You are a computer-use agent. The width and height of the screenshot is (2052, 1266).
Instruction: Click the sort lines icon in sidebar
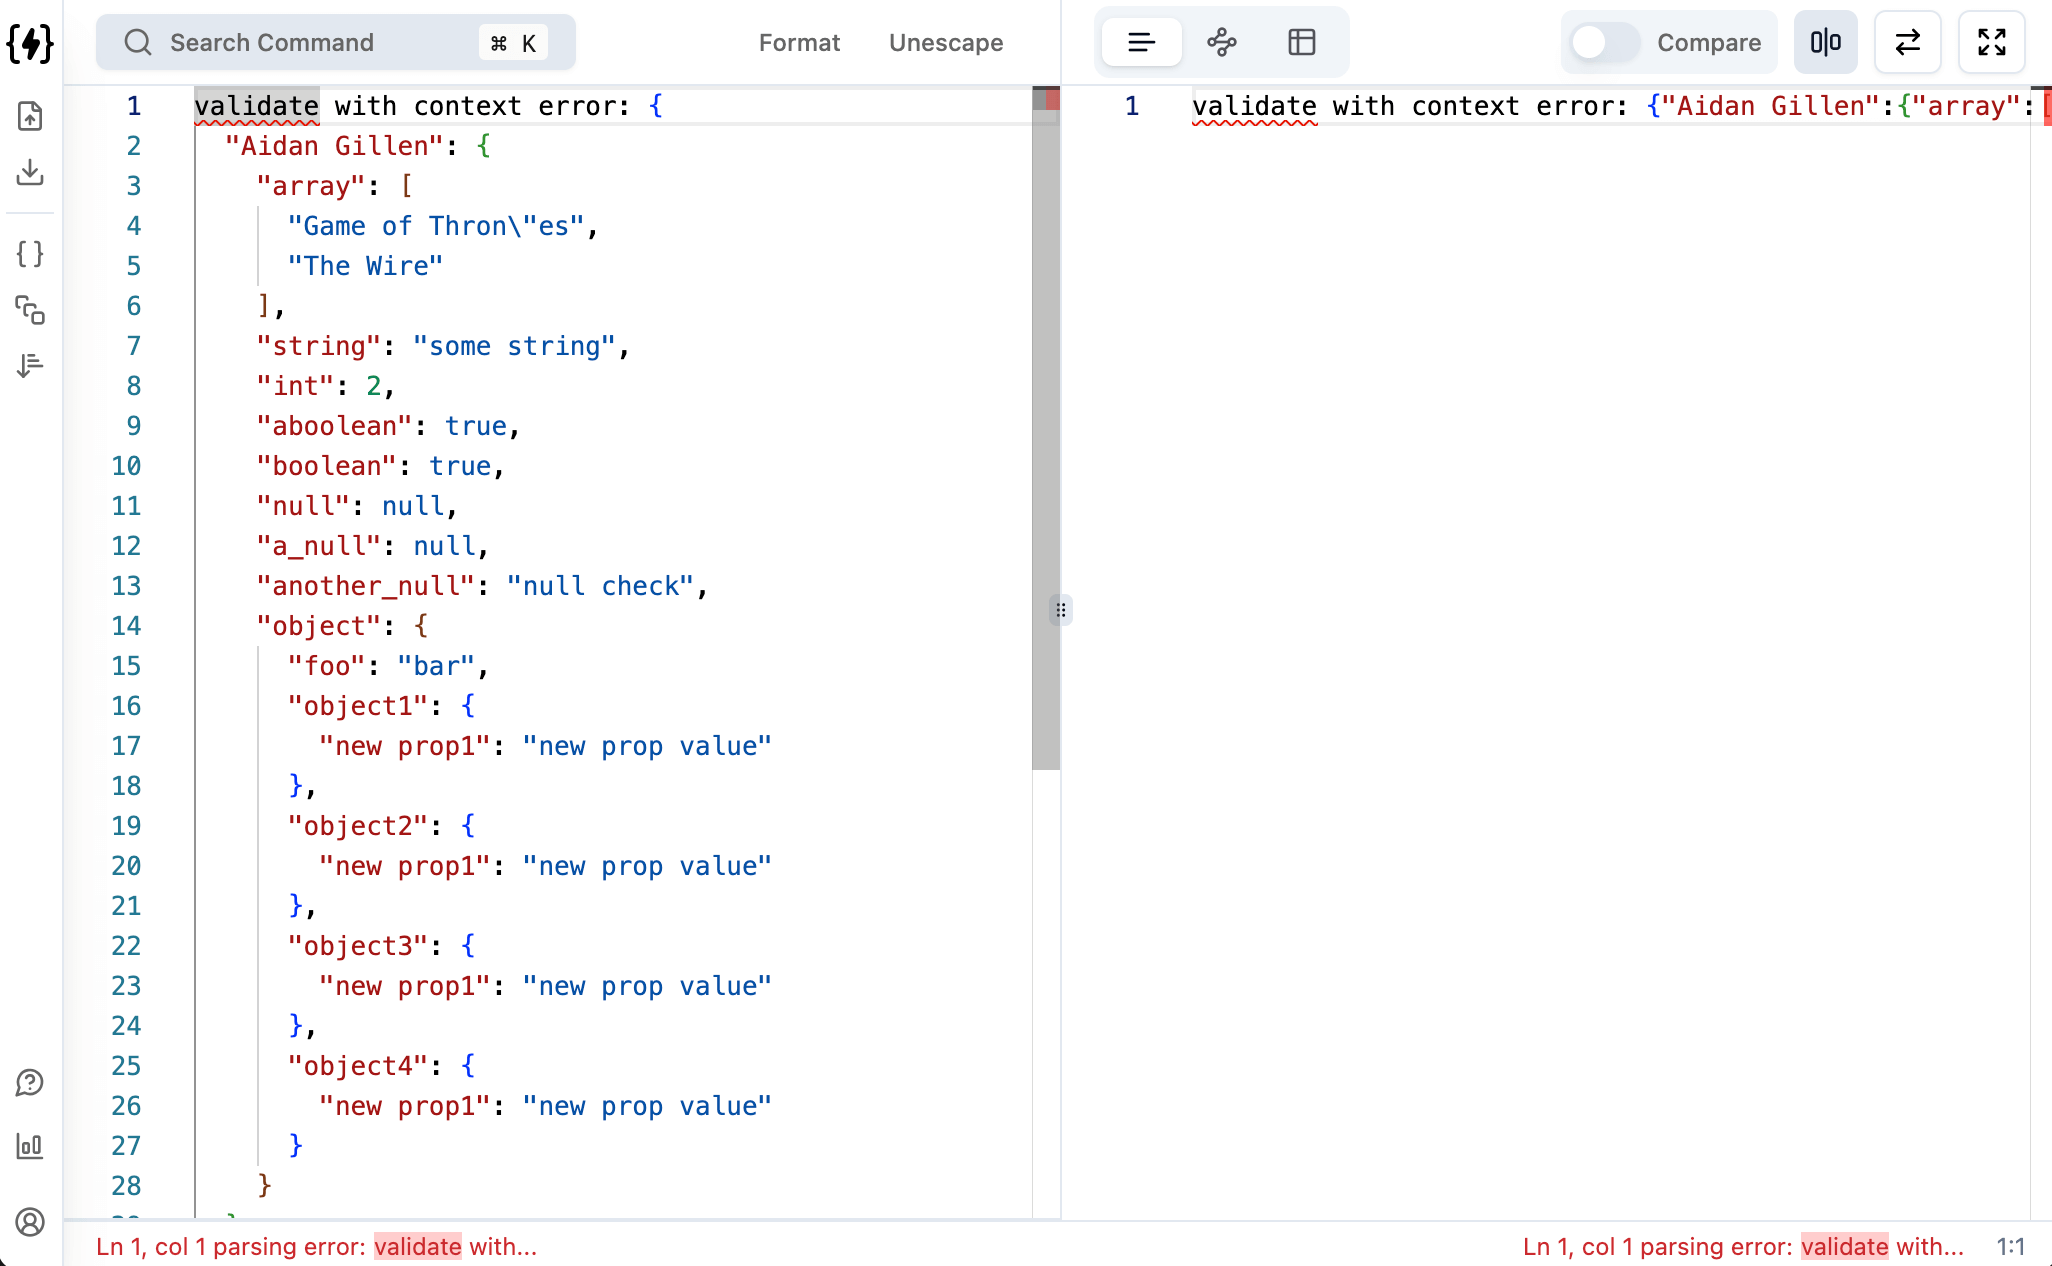(30, 365)
